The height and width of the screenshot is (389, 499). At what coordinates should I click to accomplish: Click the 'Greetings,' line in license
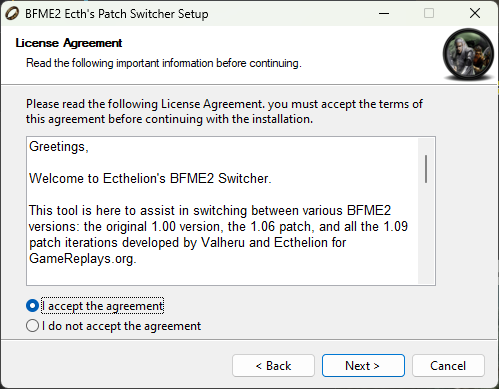coord(59,147)
